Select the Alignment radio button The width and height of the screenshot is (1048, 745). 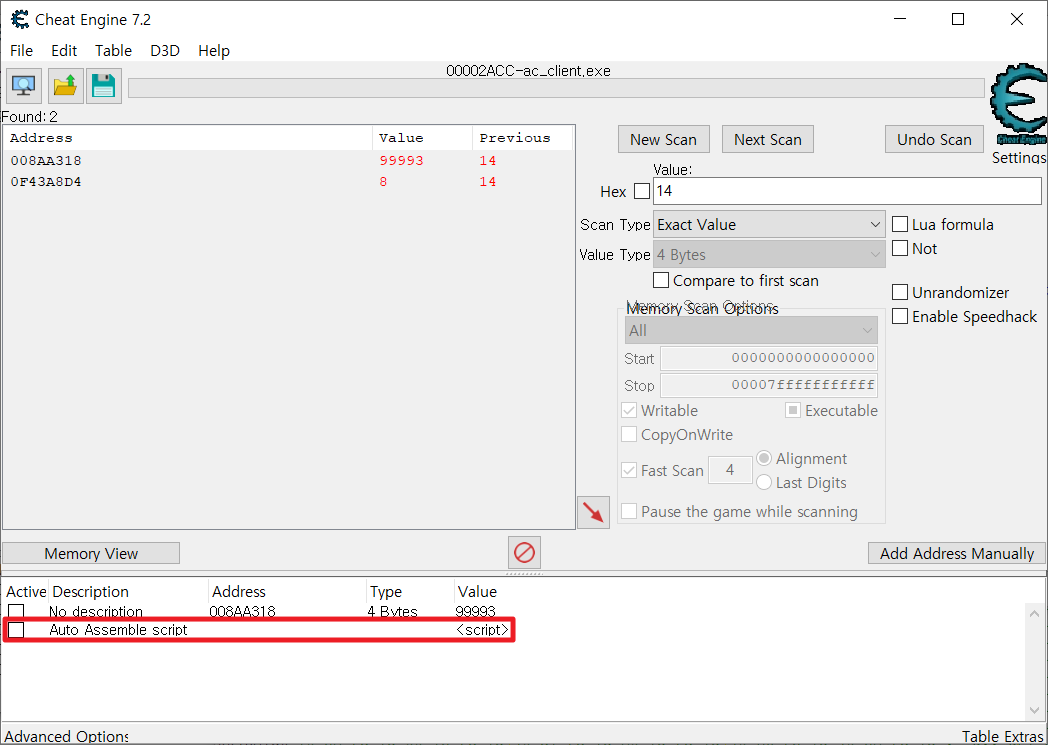click(764, 459)
